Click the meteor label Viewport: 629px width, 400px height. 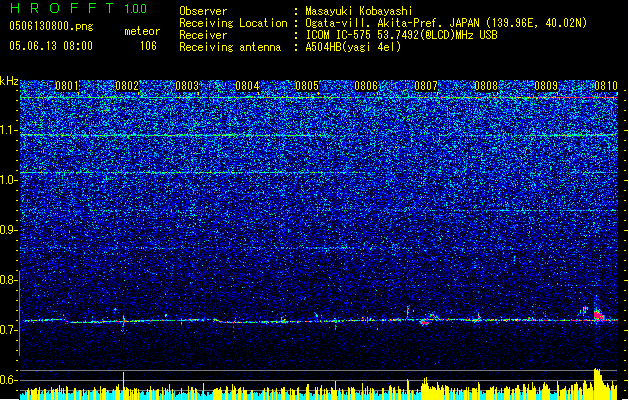pyautogui.click(x=142, y=31)
